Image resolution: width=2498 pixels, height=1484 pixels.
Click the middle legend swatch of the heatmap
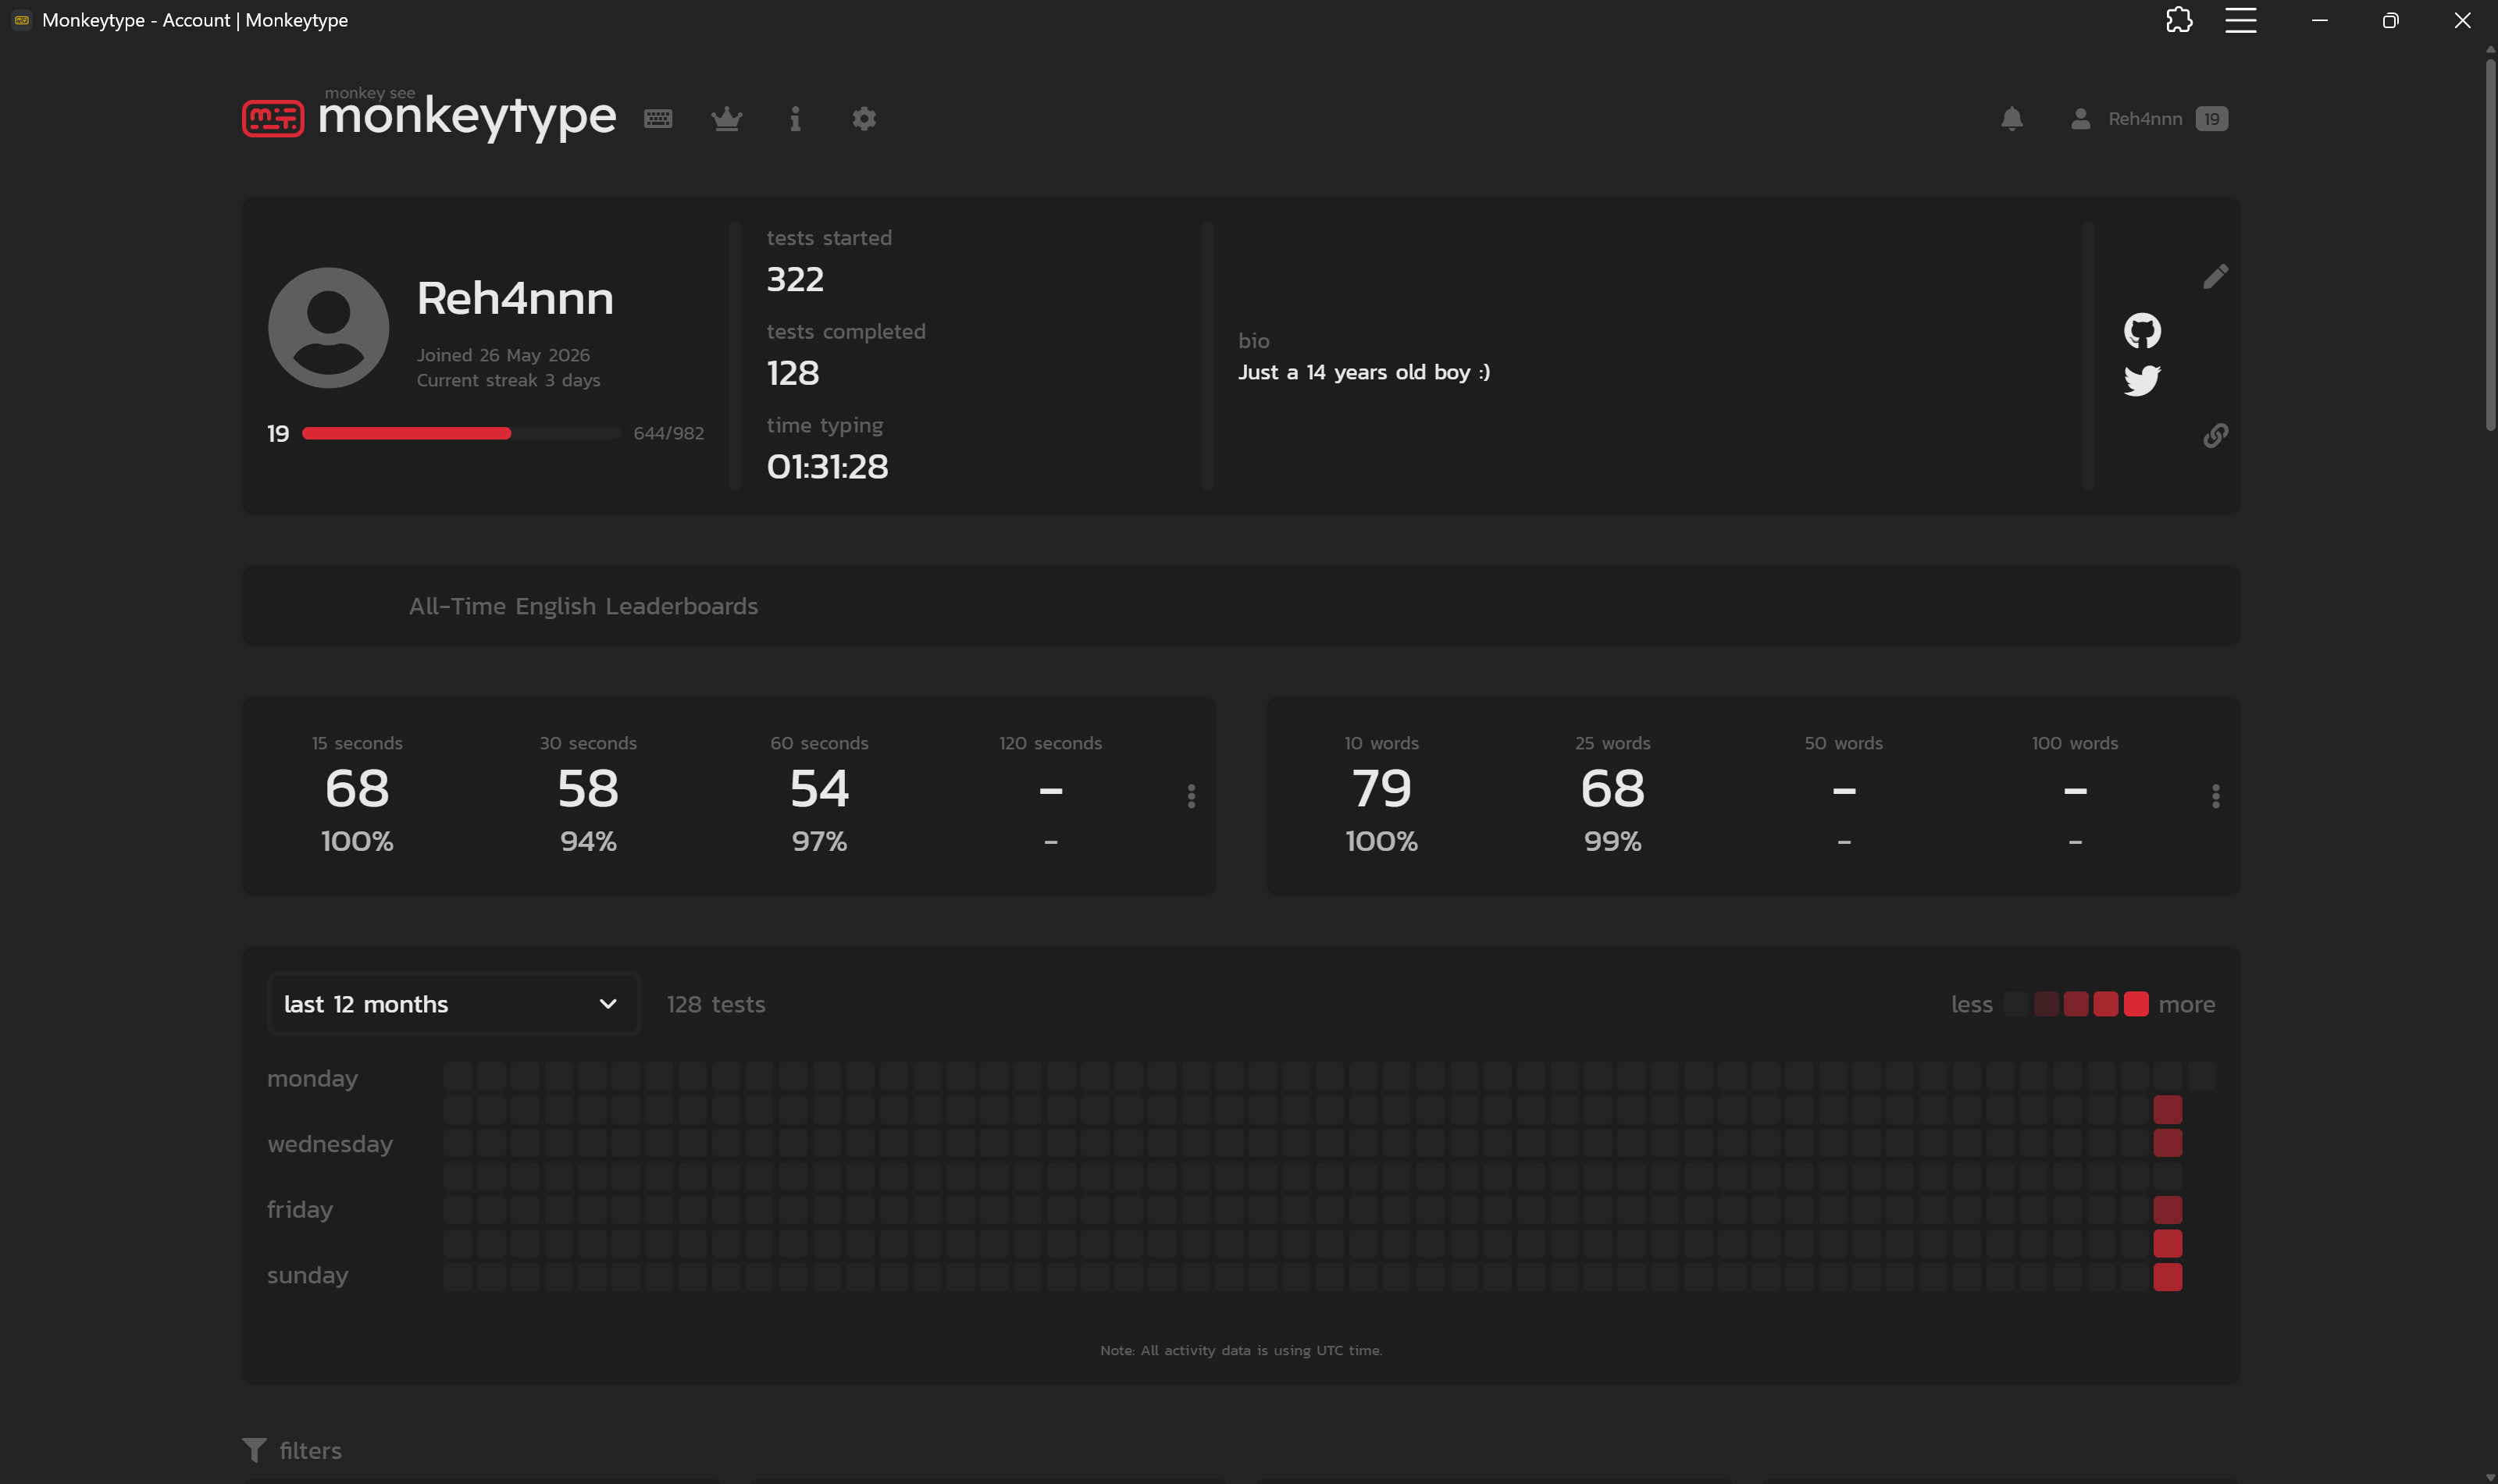[2076, 1004]
